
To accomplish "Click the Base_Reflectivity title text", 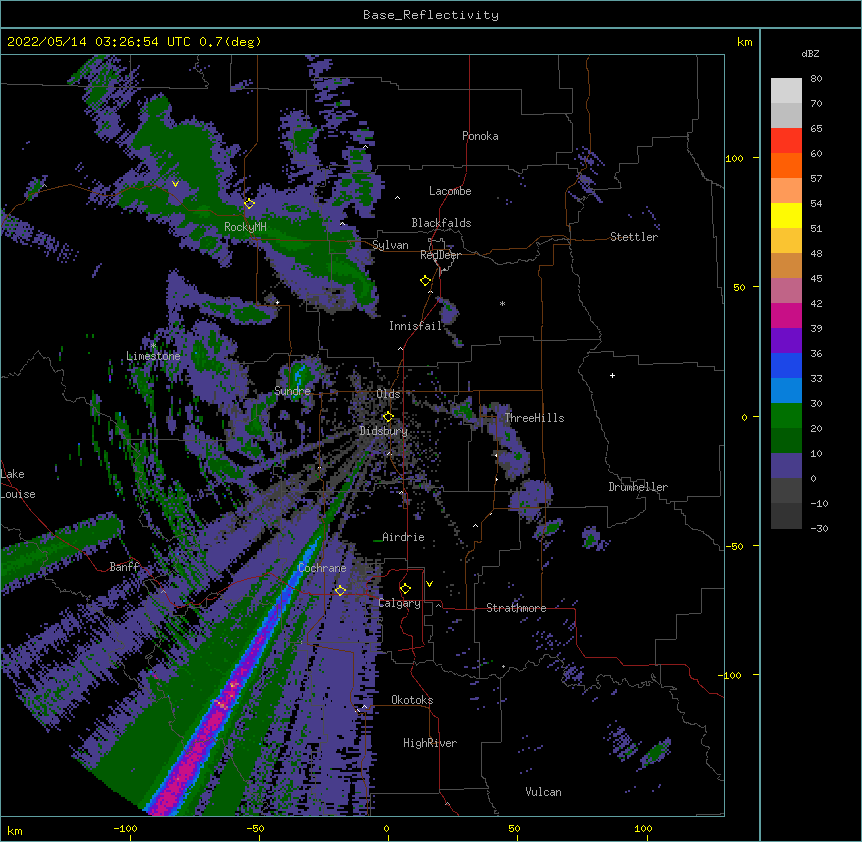I will click(x=430, y=15).
